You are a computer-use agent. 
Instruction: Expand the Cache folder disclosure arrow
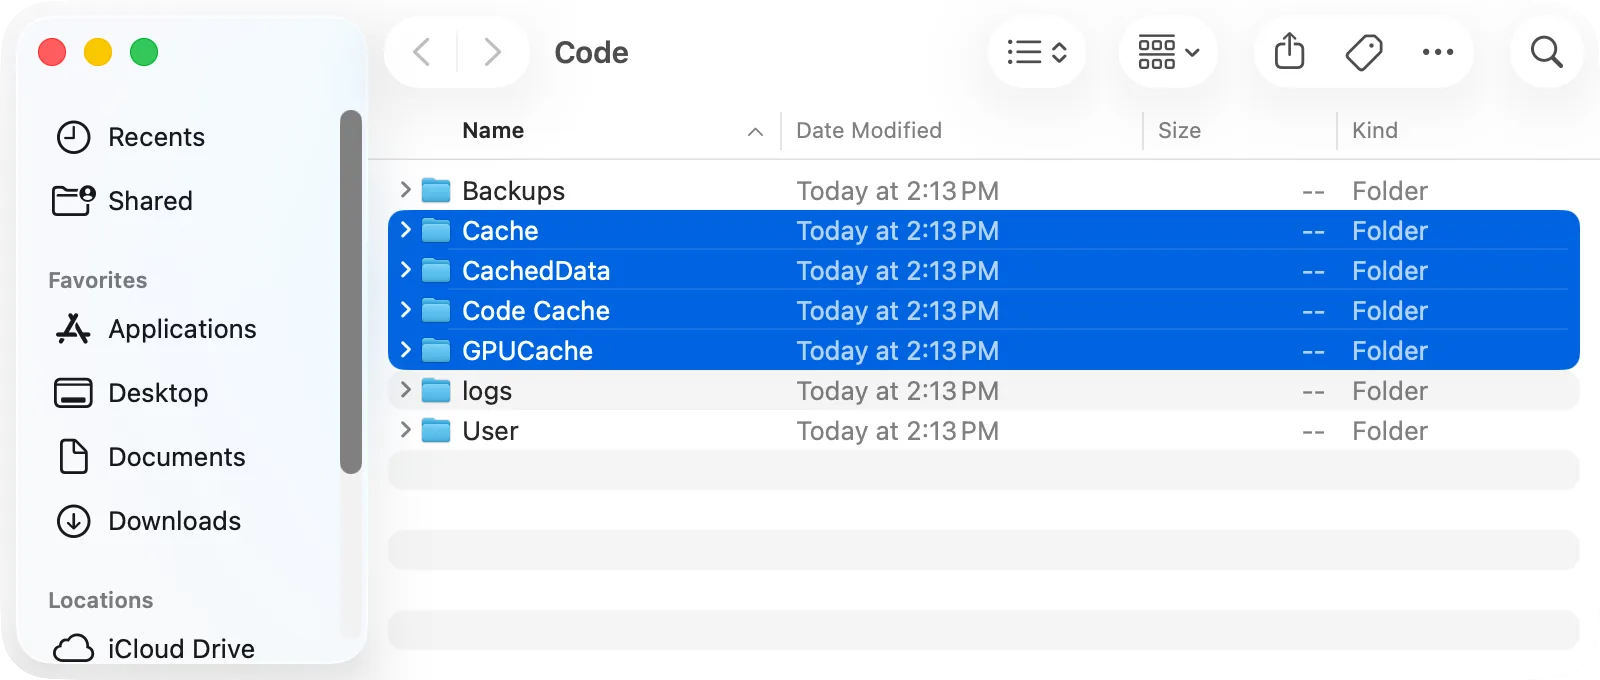[x=405, y=230]
